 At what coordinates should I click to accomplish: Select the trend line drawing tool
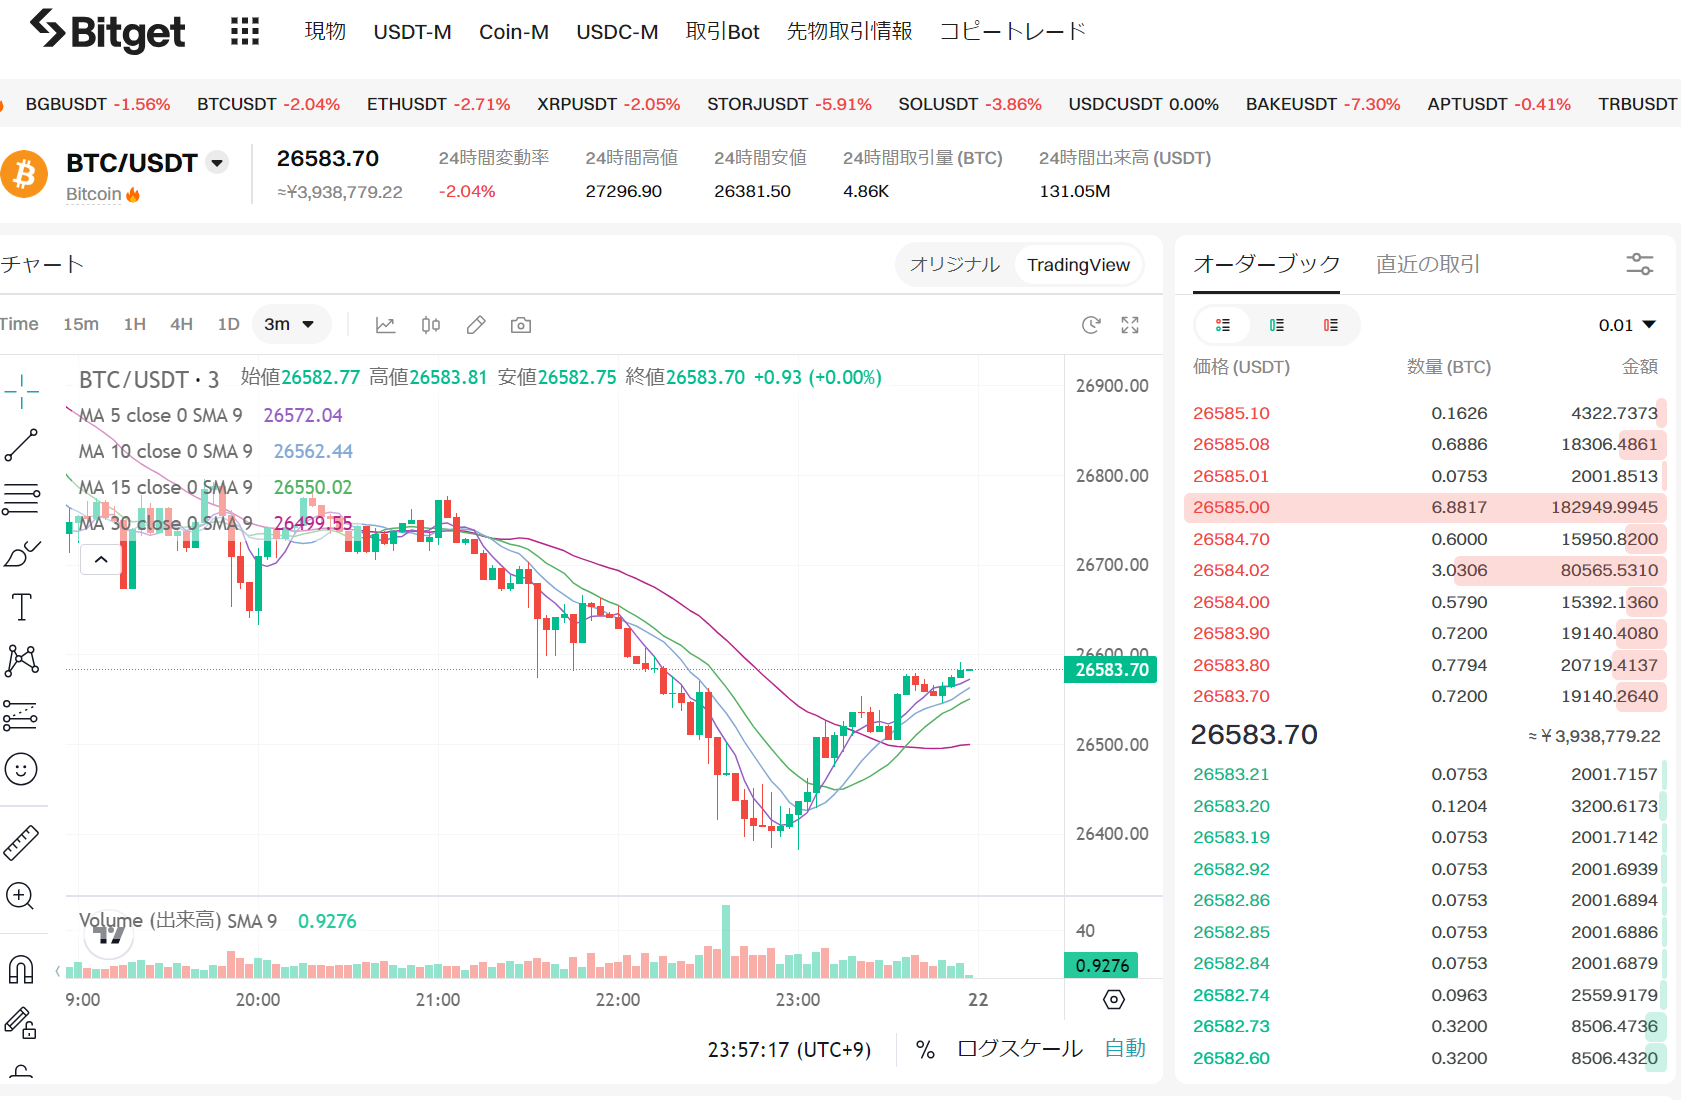(x=21, y=445)
